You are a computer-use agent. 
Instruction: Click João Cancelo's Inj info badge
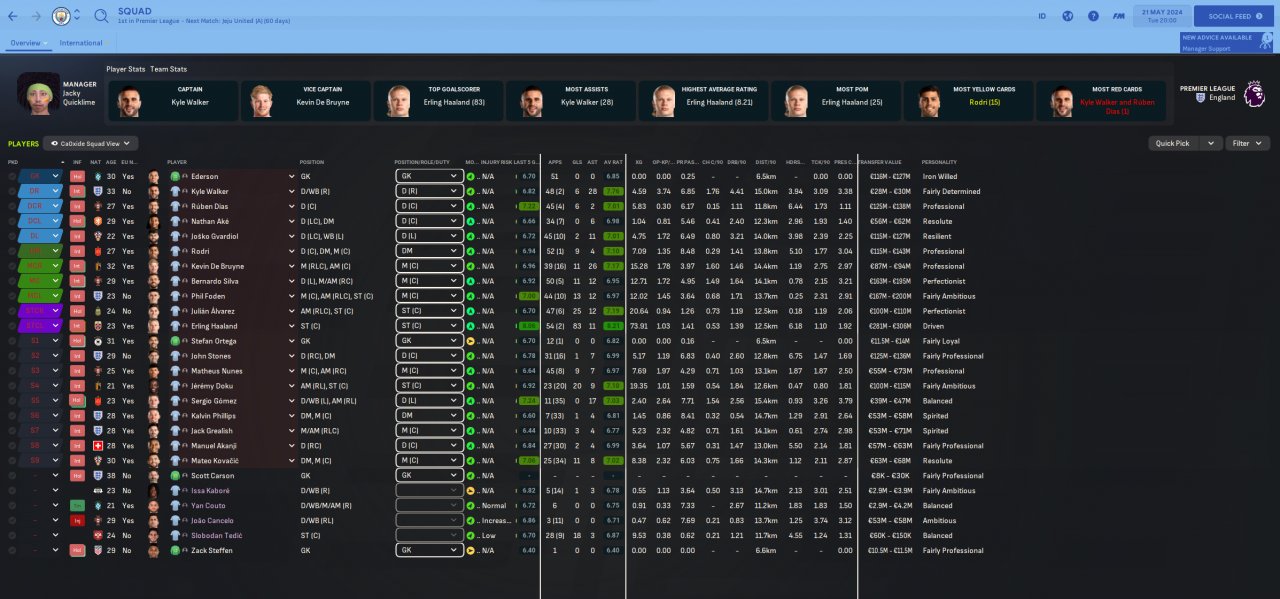[77, 521]
